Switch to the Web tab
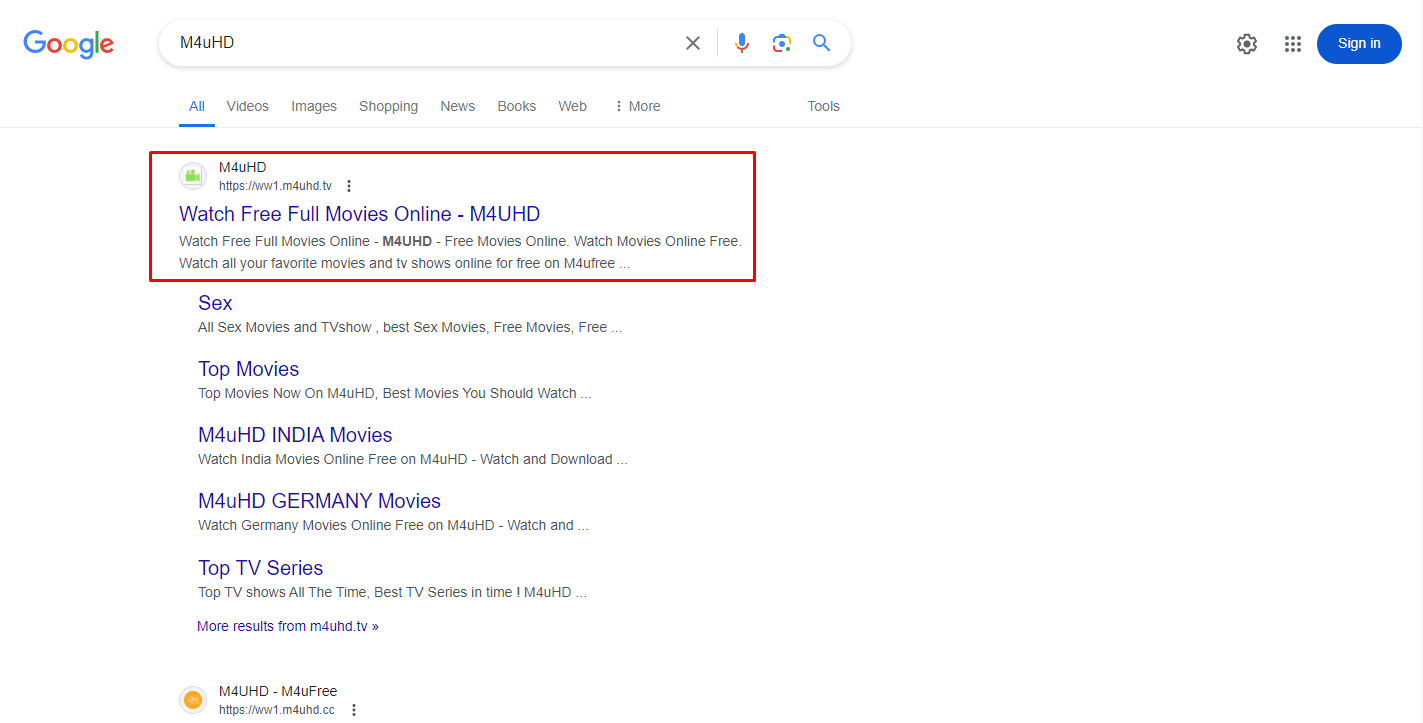The width and height of the screenshot is (1423, 723). pos(573,106)
